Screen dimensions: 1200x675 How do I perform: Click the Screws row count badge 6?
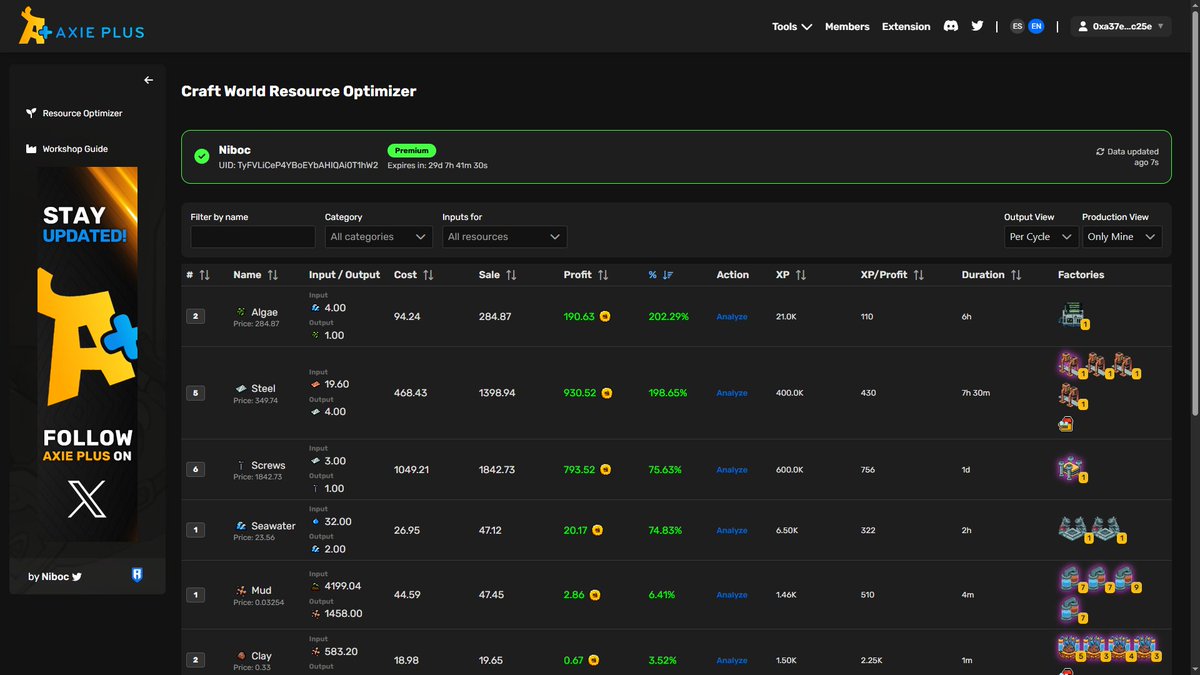click(195, 470)
